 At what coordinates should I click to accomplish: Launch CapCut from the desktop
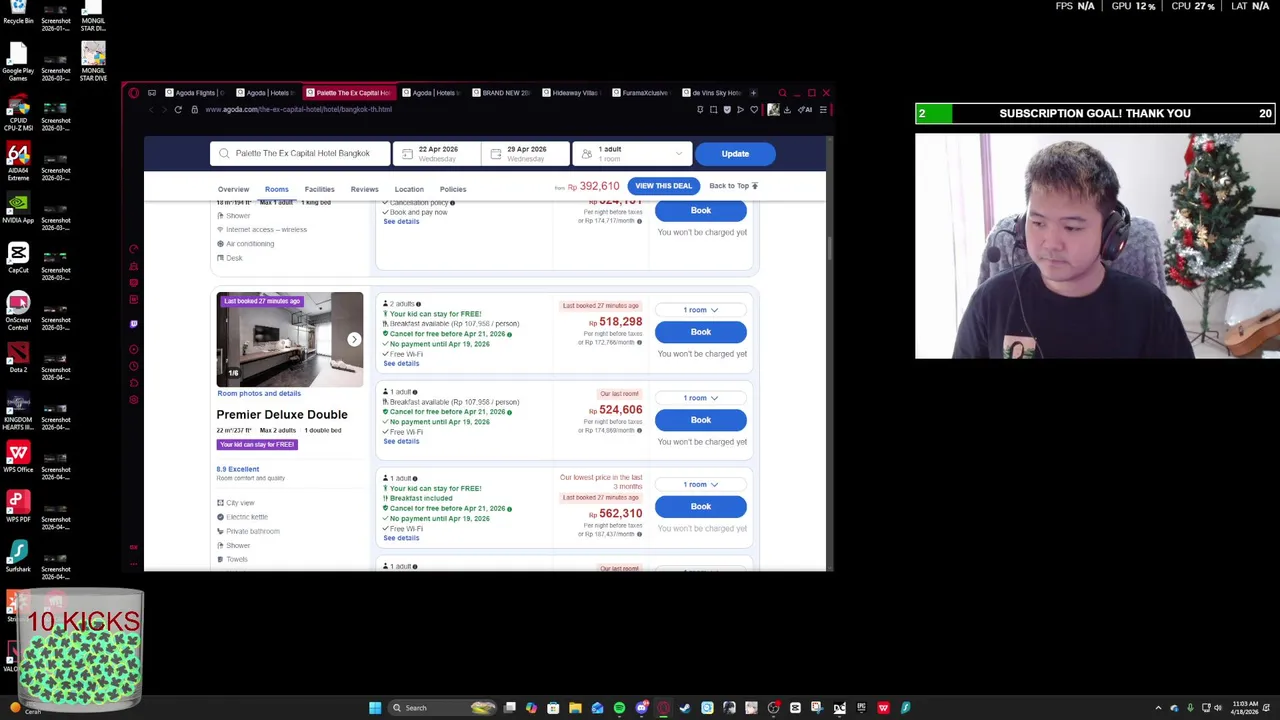tap(18, 258)
